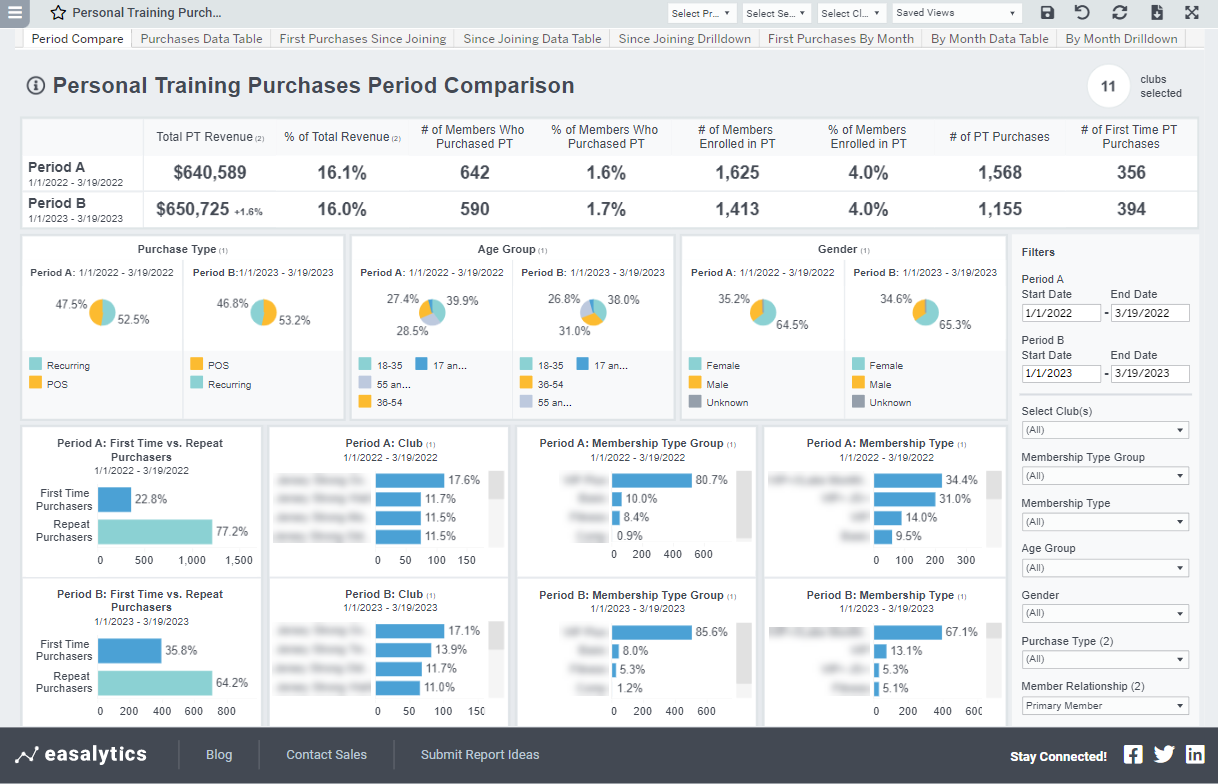The height and width of the screenshot is (784, 1218).
Task: Export the report with the download icon
Action: (1156, 13)
